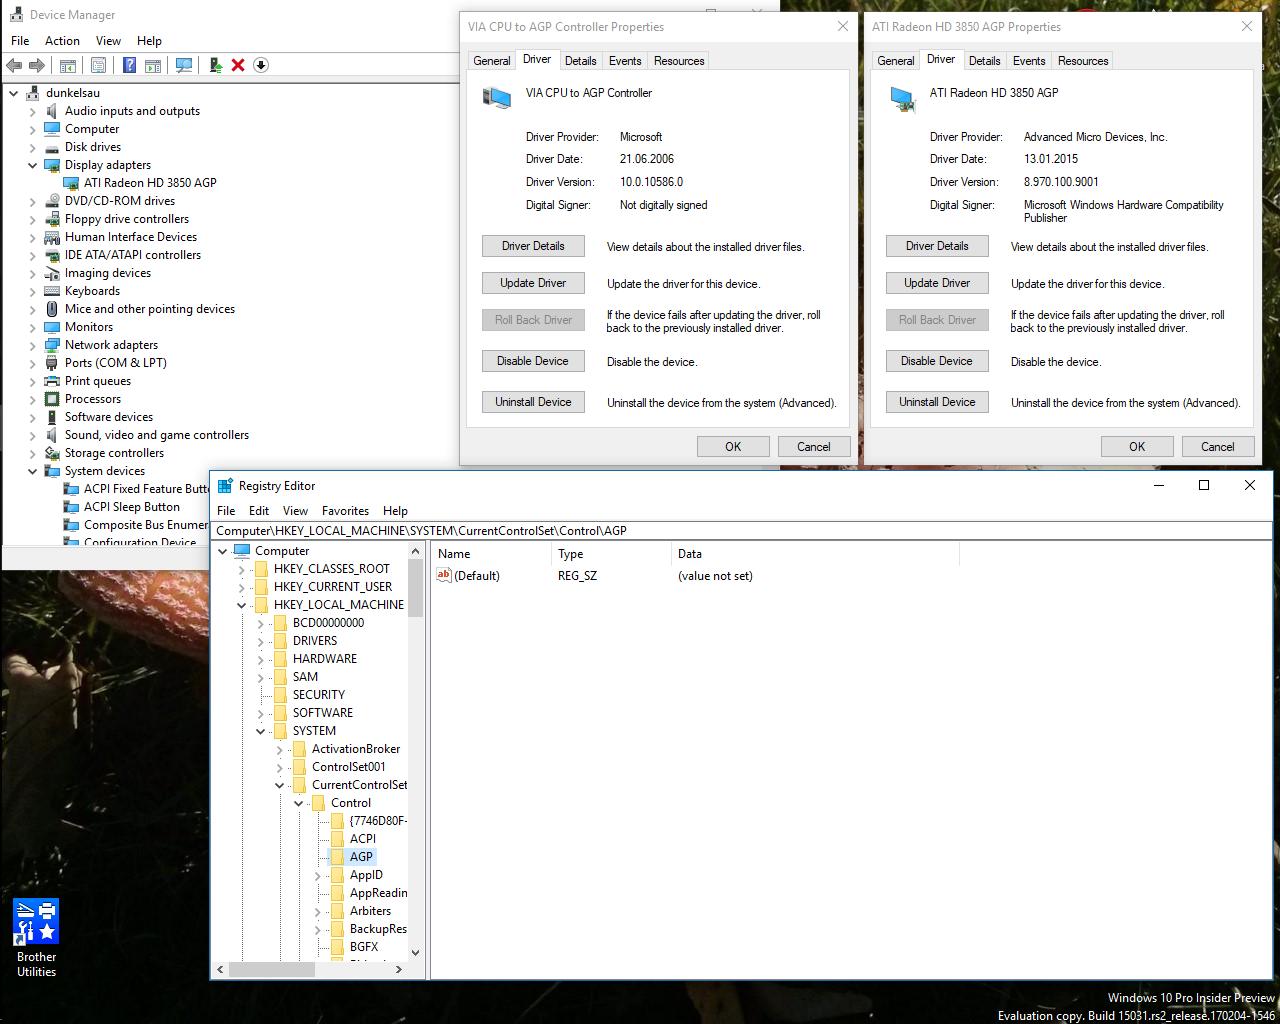Screen dimensions: 1280x1024
Task: Expand the AppID registry key
Action: pos(318,875)
